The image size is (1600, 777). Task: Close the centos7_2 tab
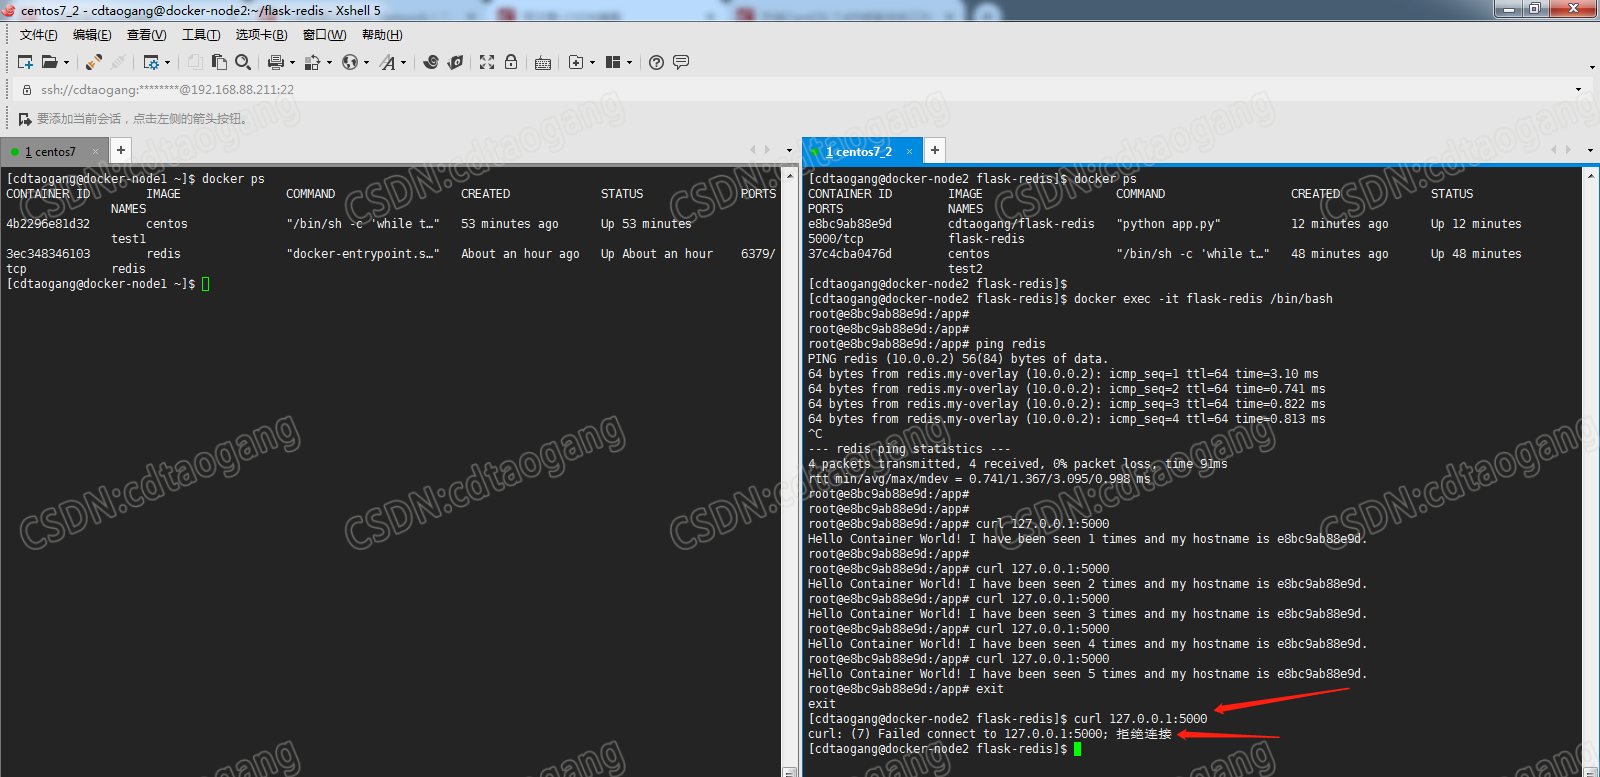tap(910, 152)
